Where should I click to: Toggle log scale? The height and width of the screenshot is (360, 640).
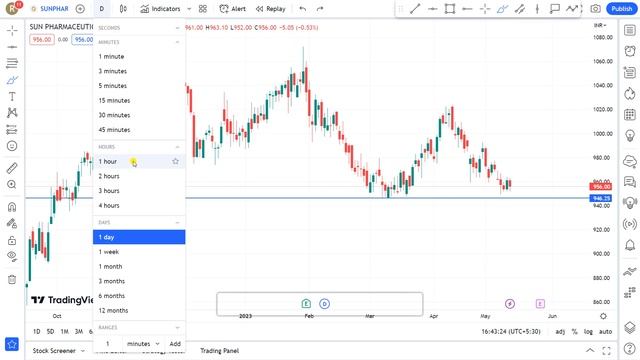click(588, 332)
